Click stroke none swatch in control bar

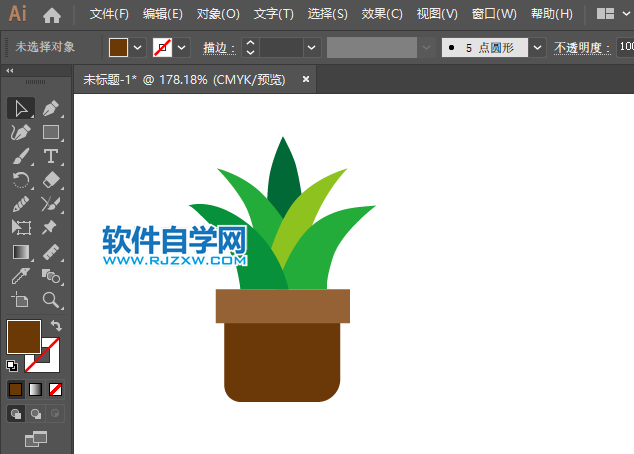tap(163, 48)
